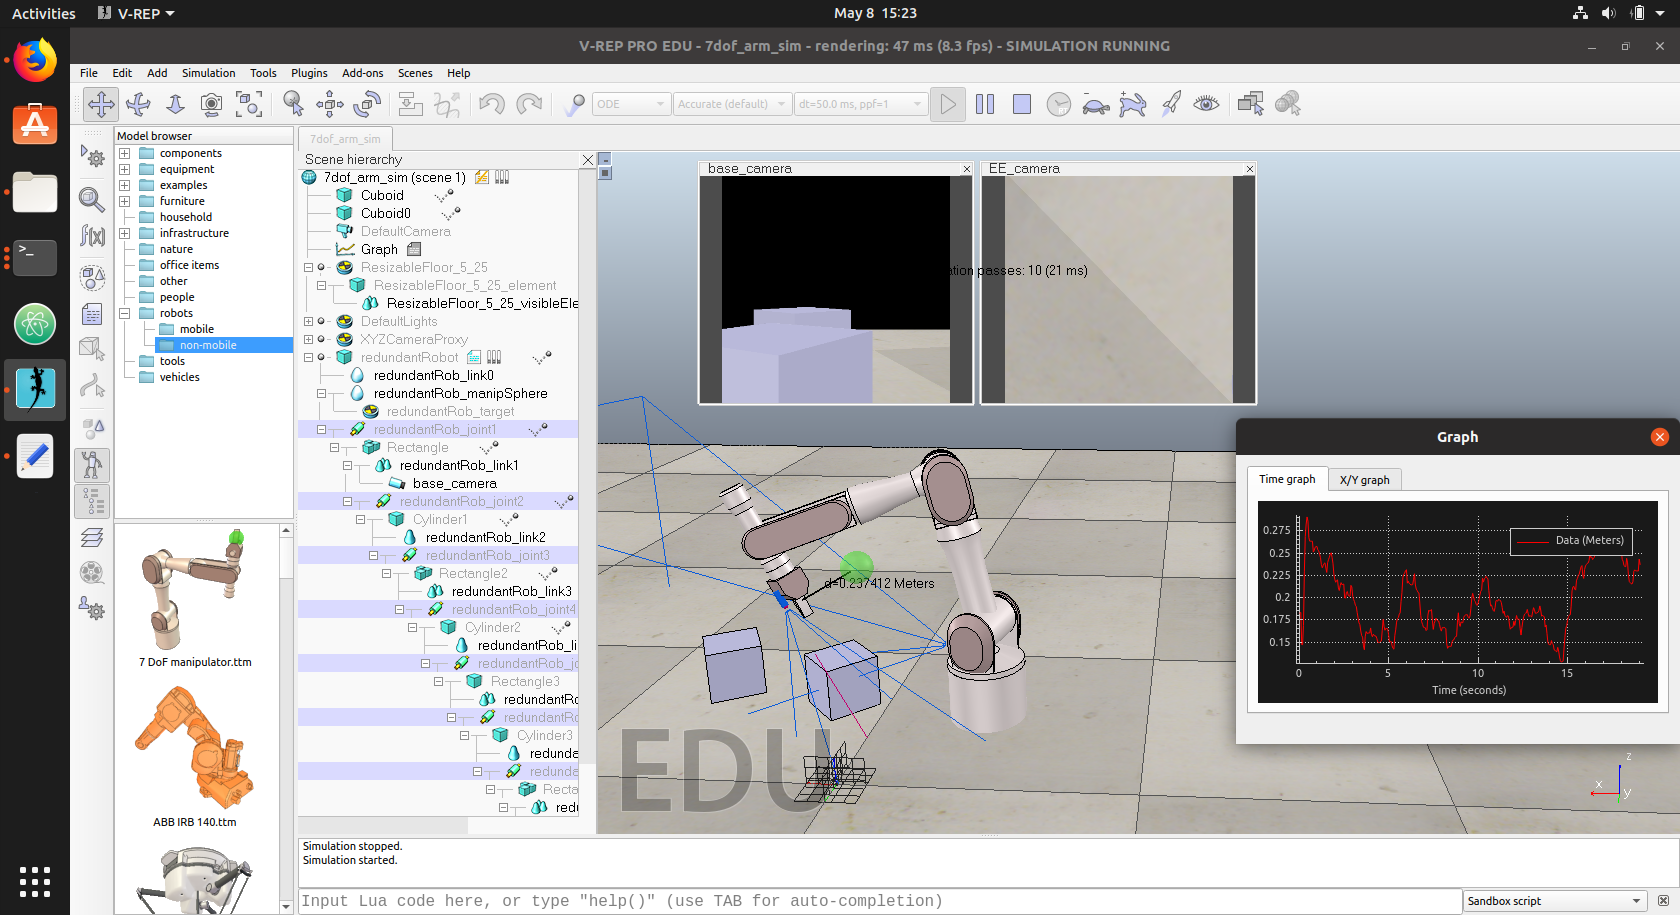Open object properties magnifier icon

coord(92,199)
